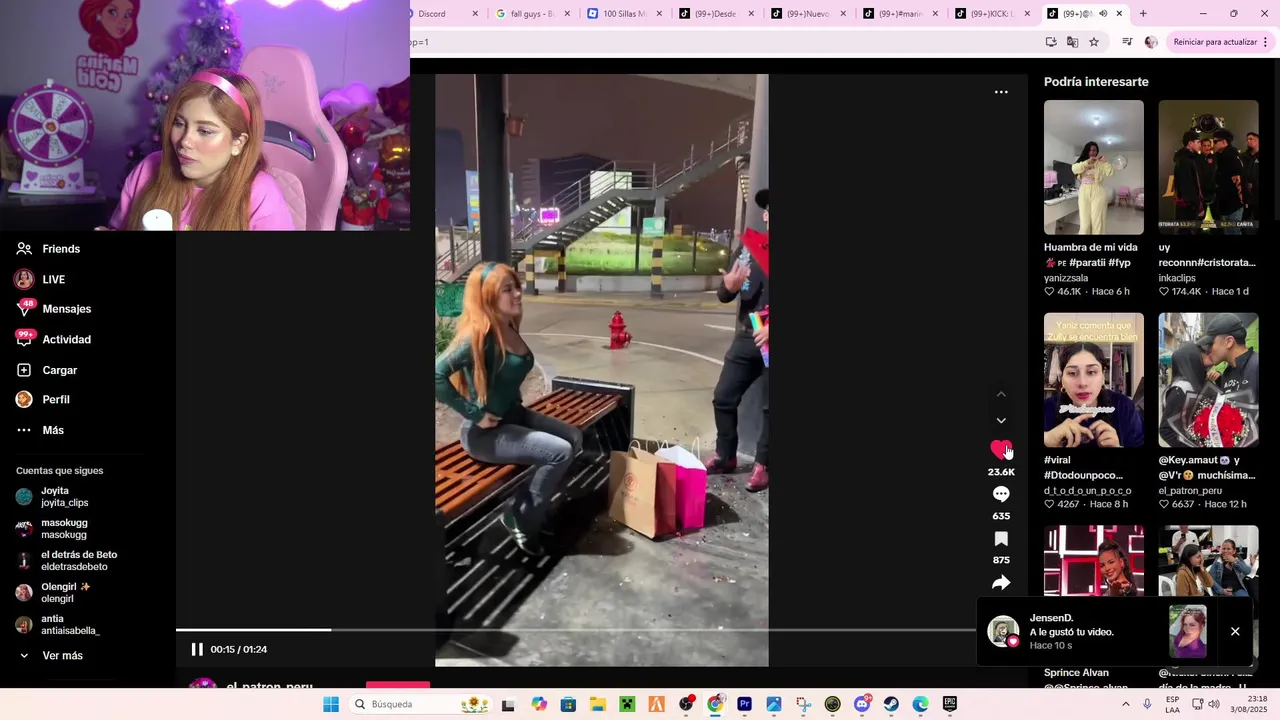The height and width of the screenshot is (720, 1280).
Task: Open Chrome profile avatar
Action: click(1151, 42)
